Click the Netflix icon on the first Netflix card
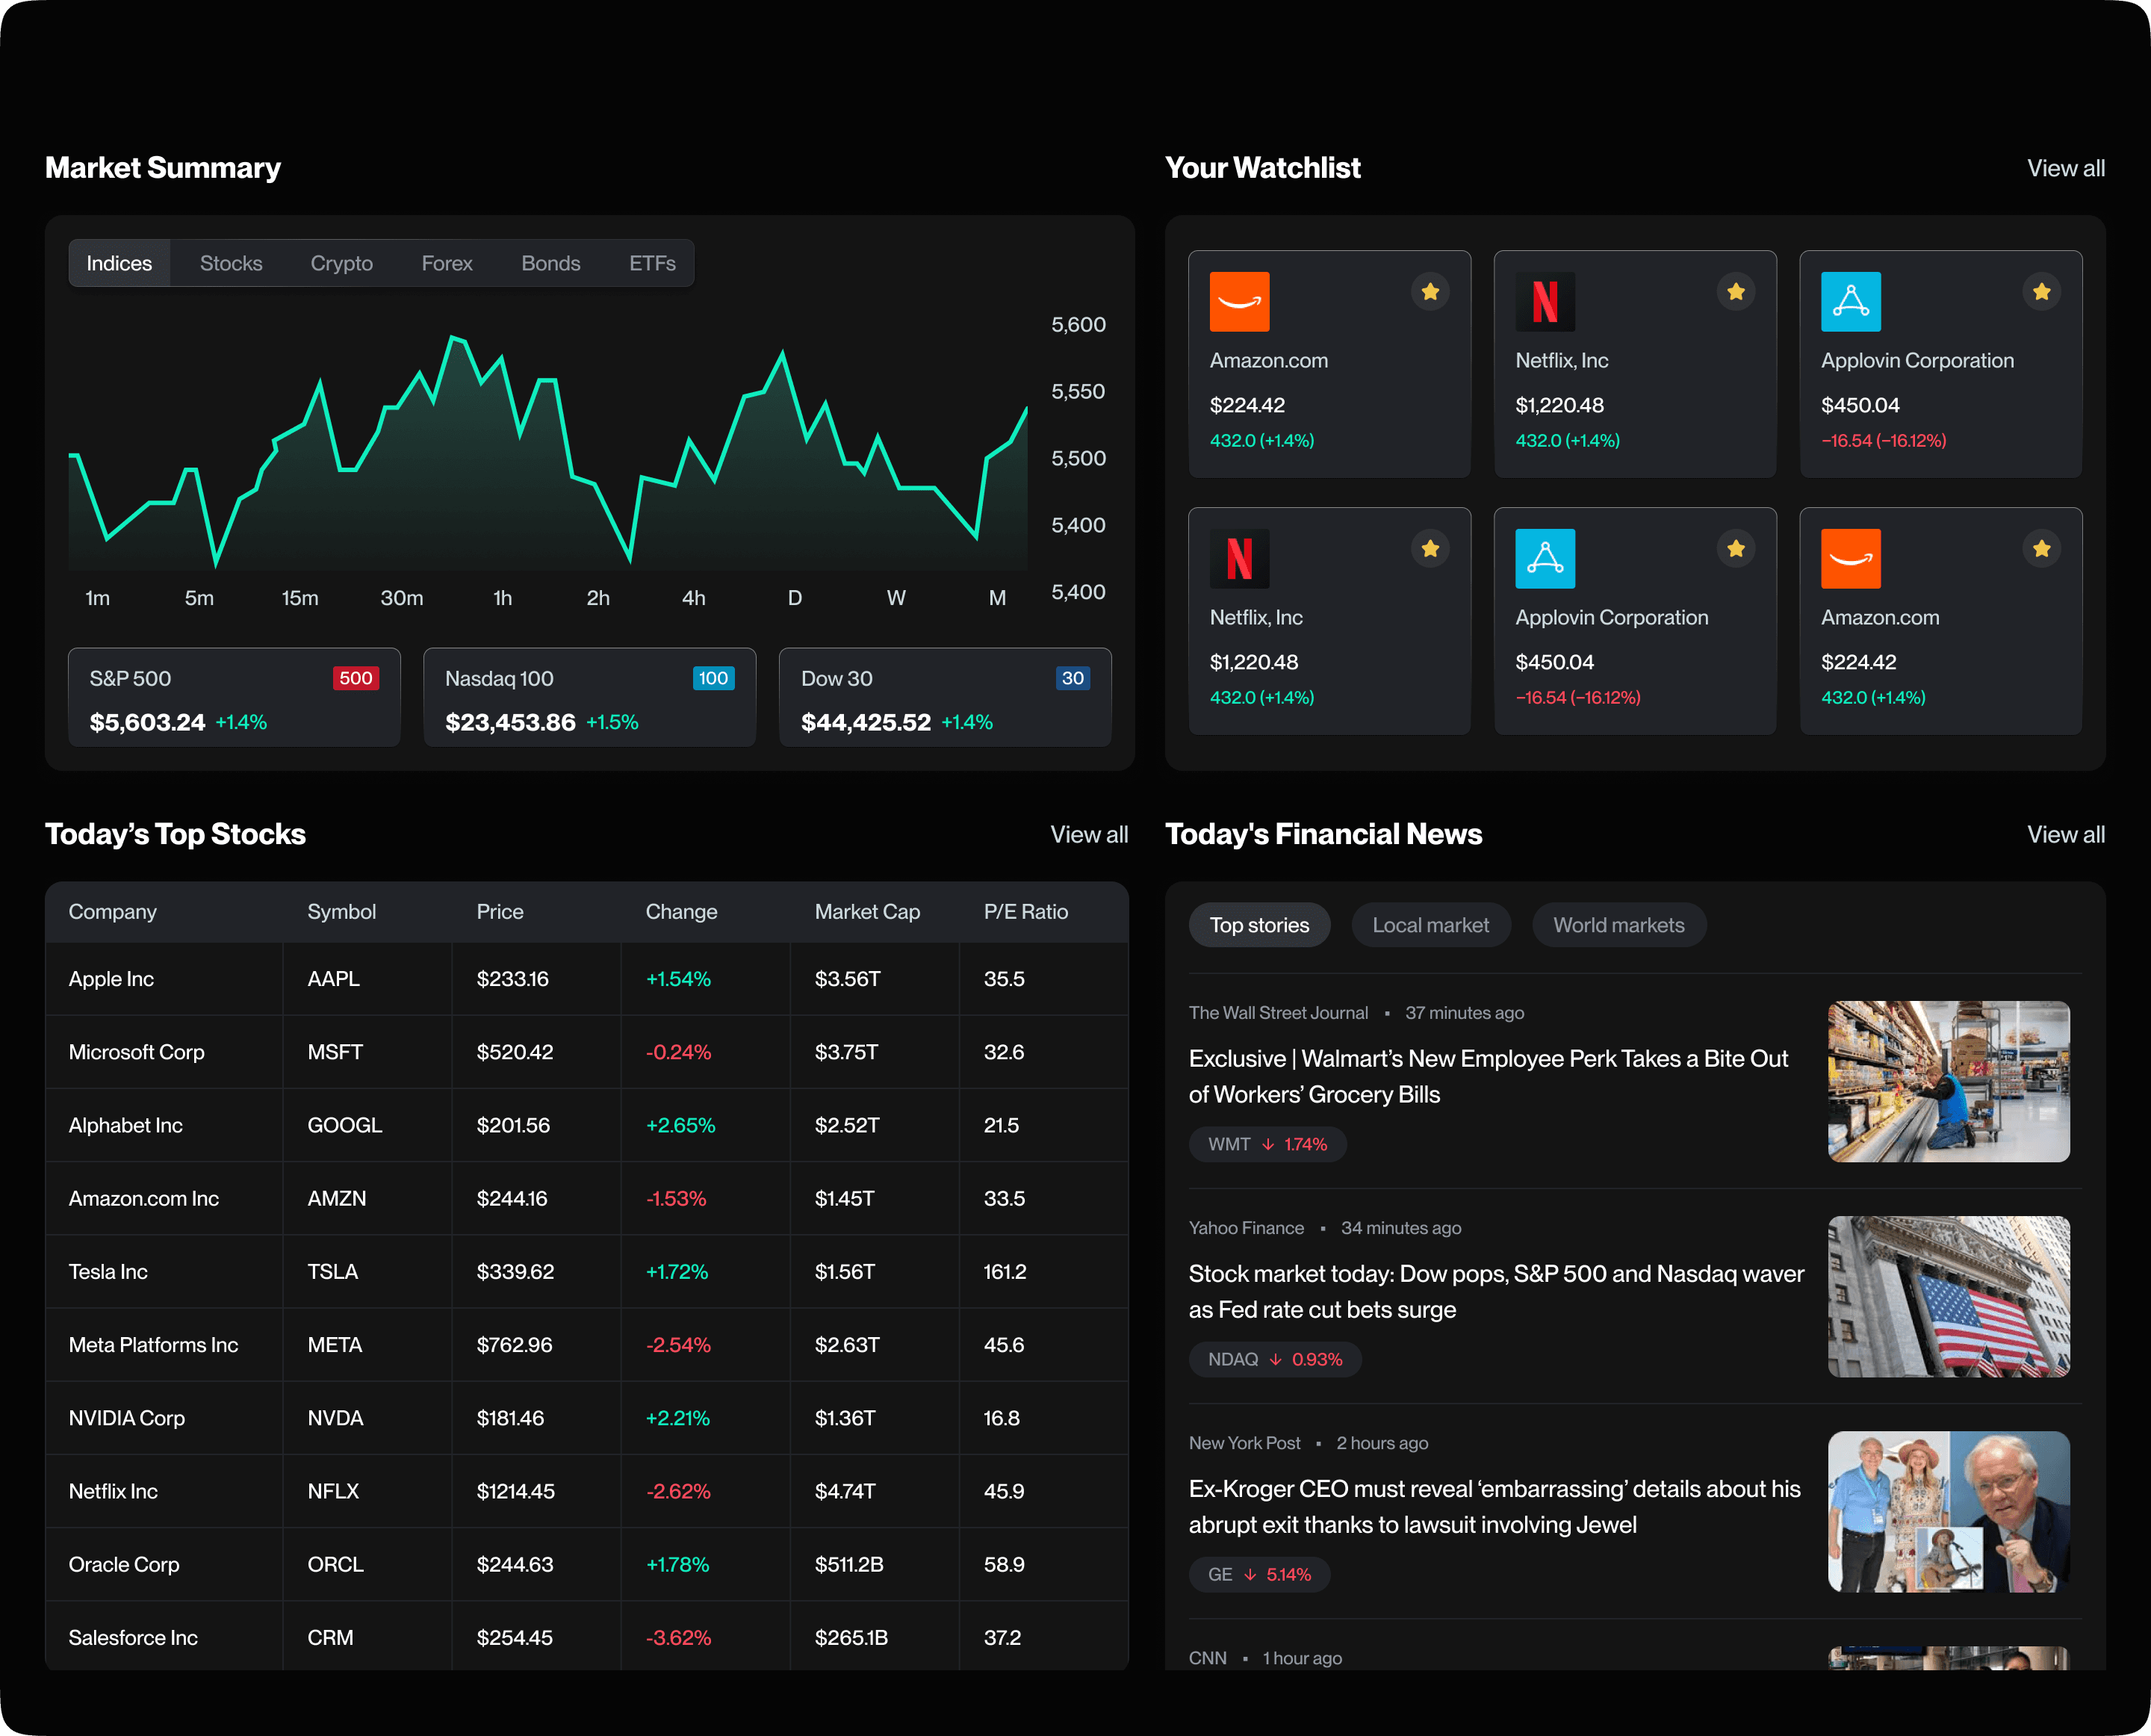Screen dimensions: 2151x1736 (1545, 301)
